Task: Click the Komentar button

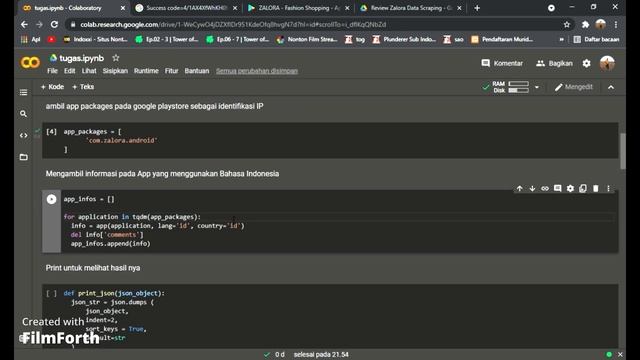Action: 502,63
